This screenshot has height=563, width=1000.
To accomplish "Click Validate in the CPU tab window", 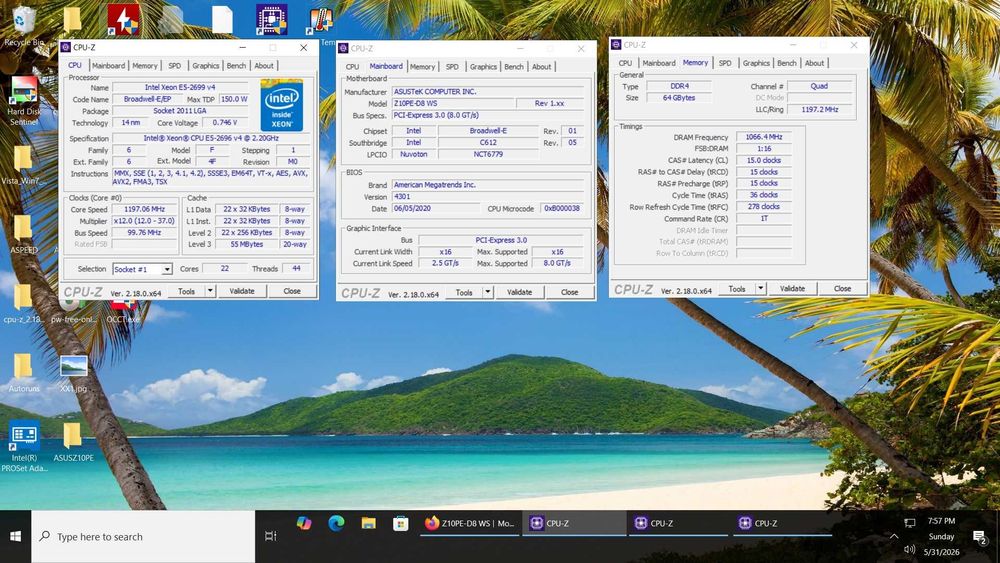I will pos(242,291).
